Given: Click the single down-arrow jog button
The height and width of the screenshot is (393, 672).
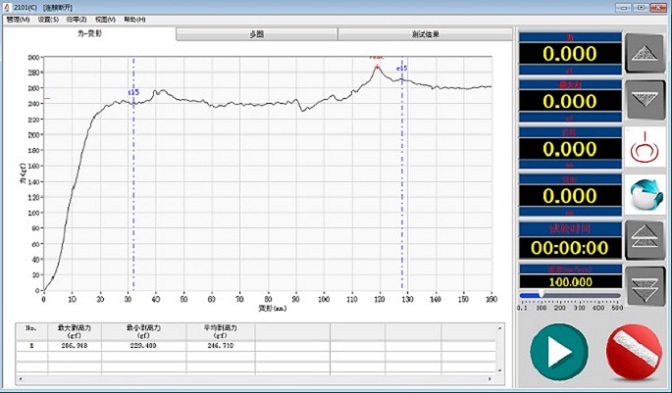Looking at the screenshot, I should 645,100.
